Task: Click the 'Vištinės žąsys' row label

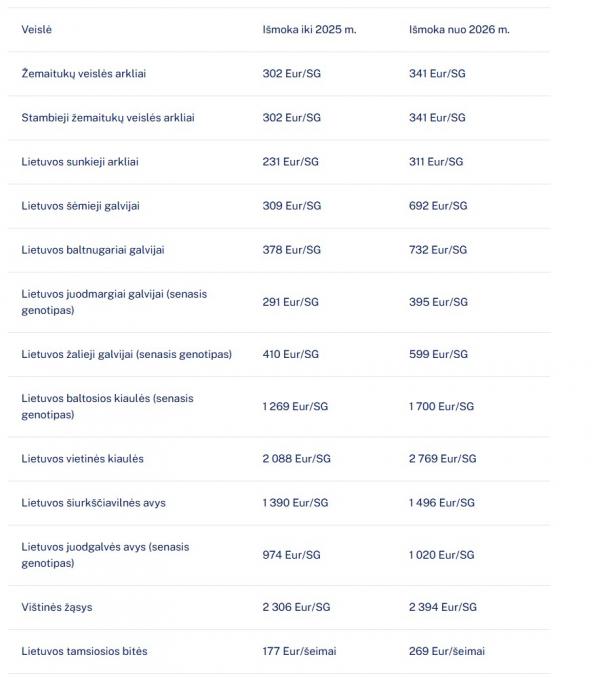Action: [x=57, y=607]
